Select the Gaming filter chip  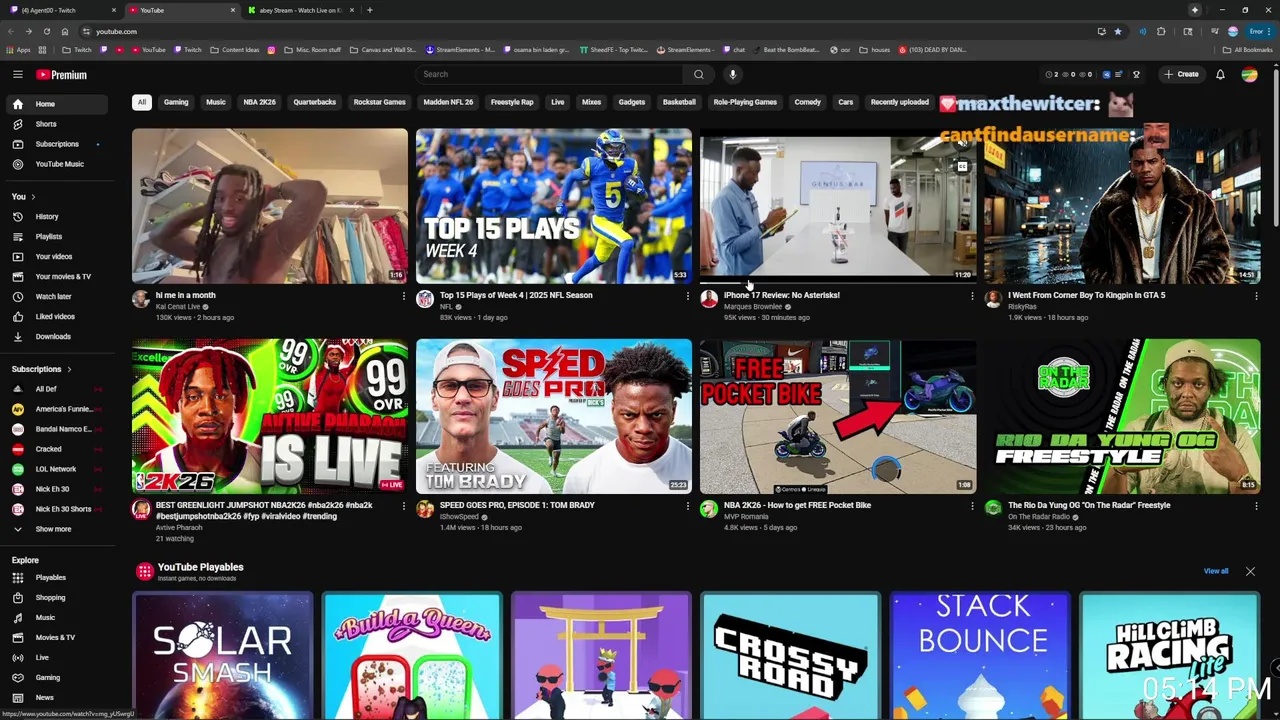(176, 102)
